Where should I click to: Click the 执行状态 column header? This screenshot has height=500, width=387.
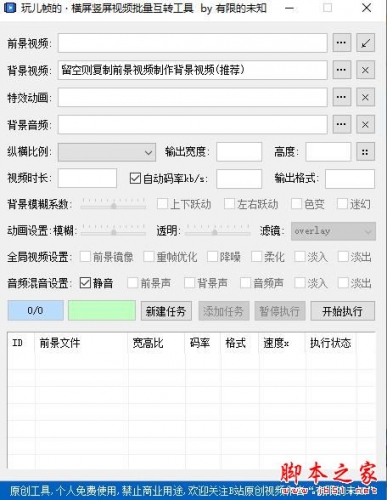point(331,343)
